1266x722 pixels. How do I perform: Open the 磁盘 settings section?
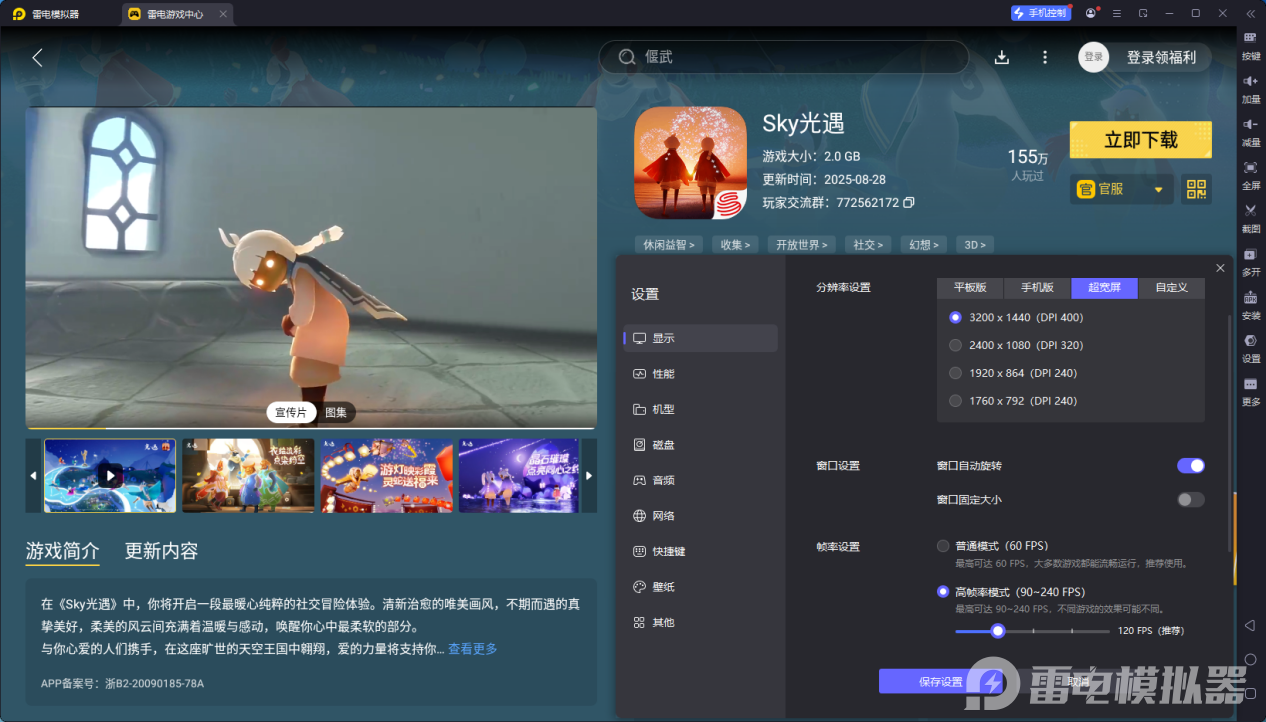[x=700, y=445]
